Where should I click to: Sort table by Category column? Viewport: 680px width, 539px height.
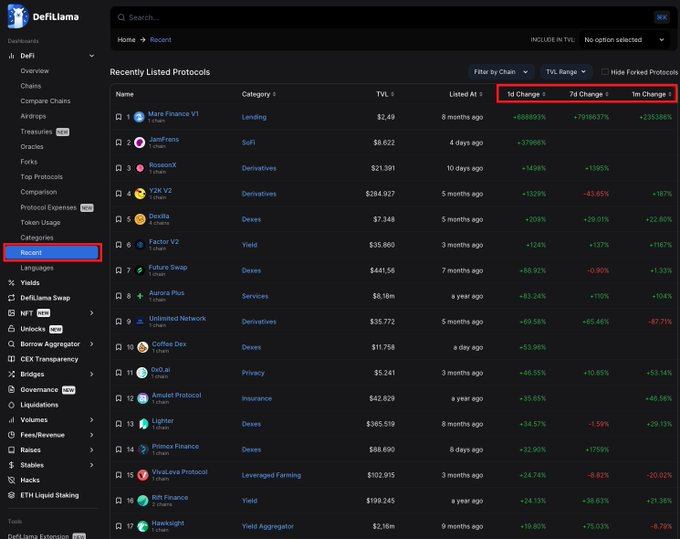tap(258, 94)
